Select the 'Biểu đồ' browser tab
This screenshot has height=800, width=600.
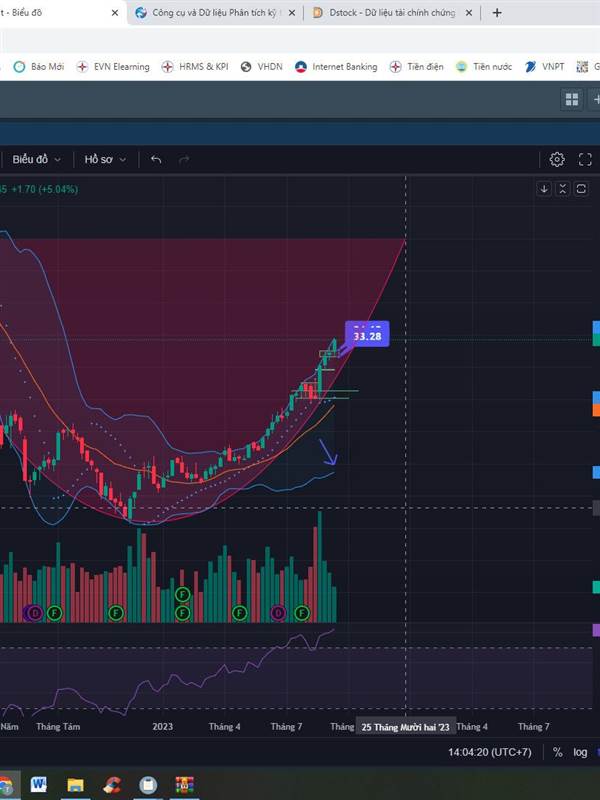pos(56,13)
